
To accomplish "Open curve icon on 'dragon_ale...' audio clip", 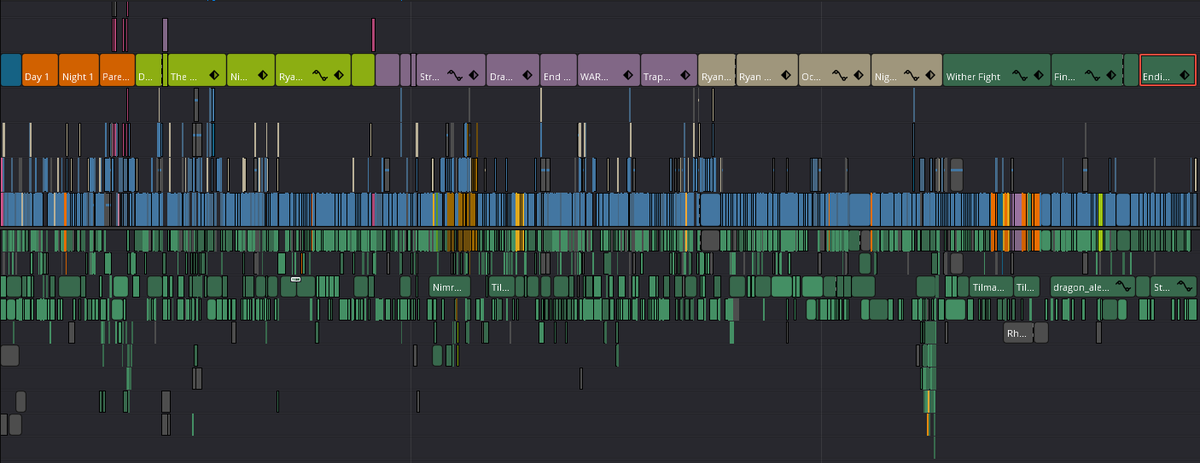I will 1123,287.
